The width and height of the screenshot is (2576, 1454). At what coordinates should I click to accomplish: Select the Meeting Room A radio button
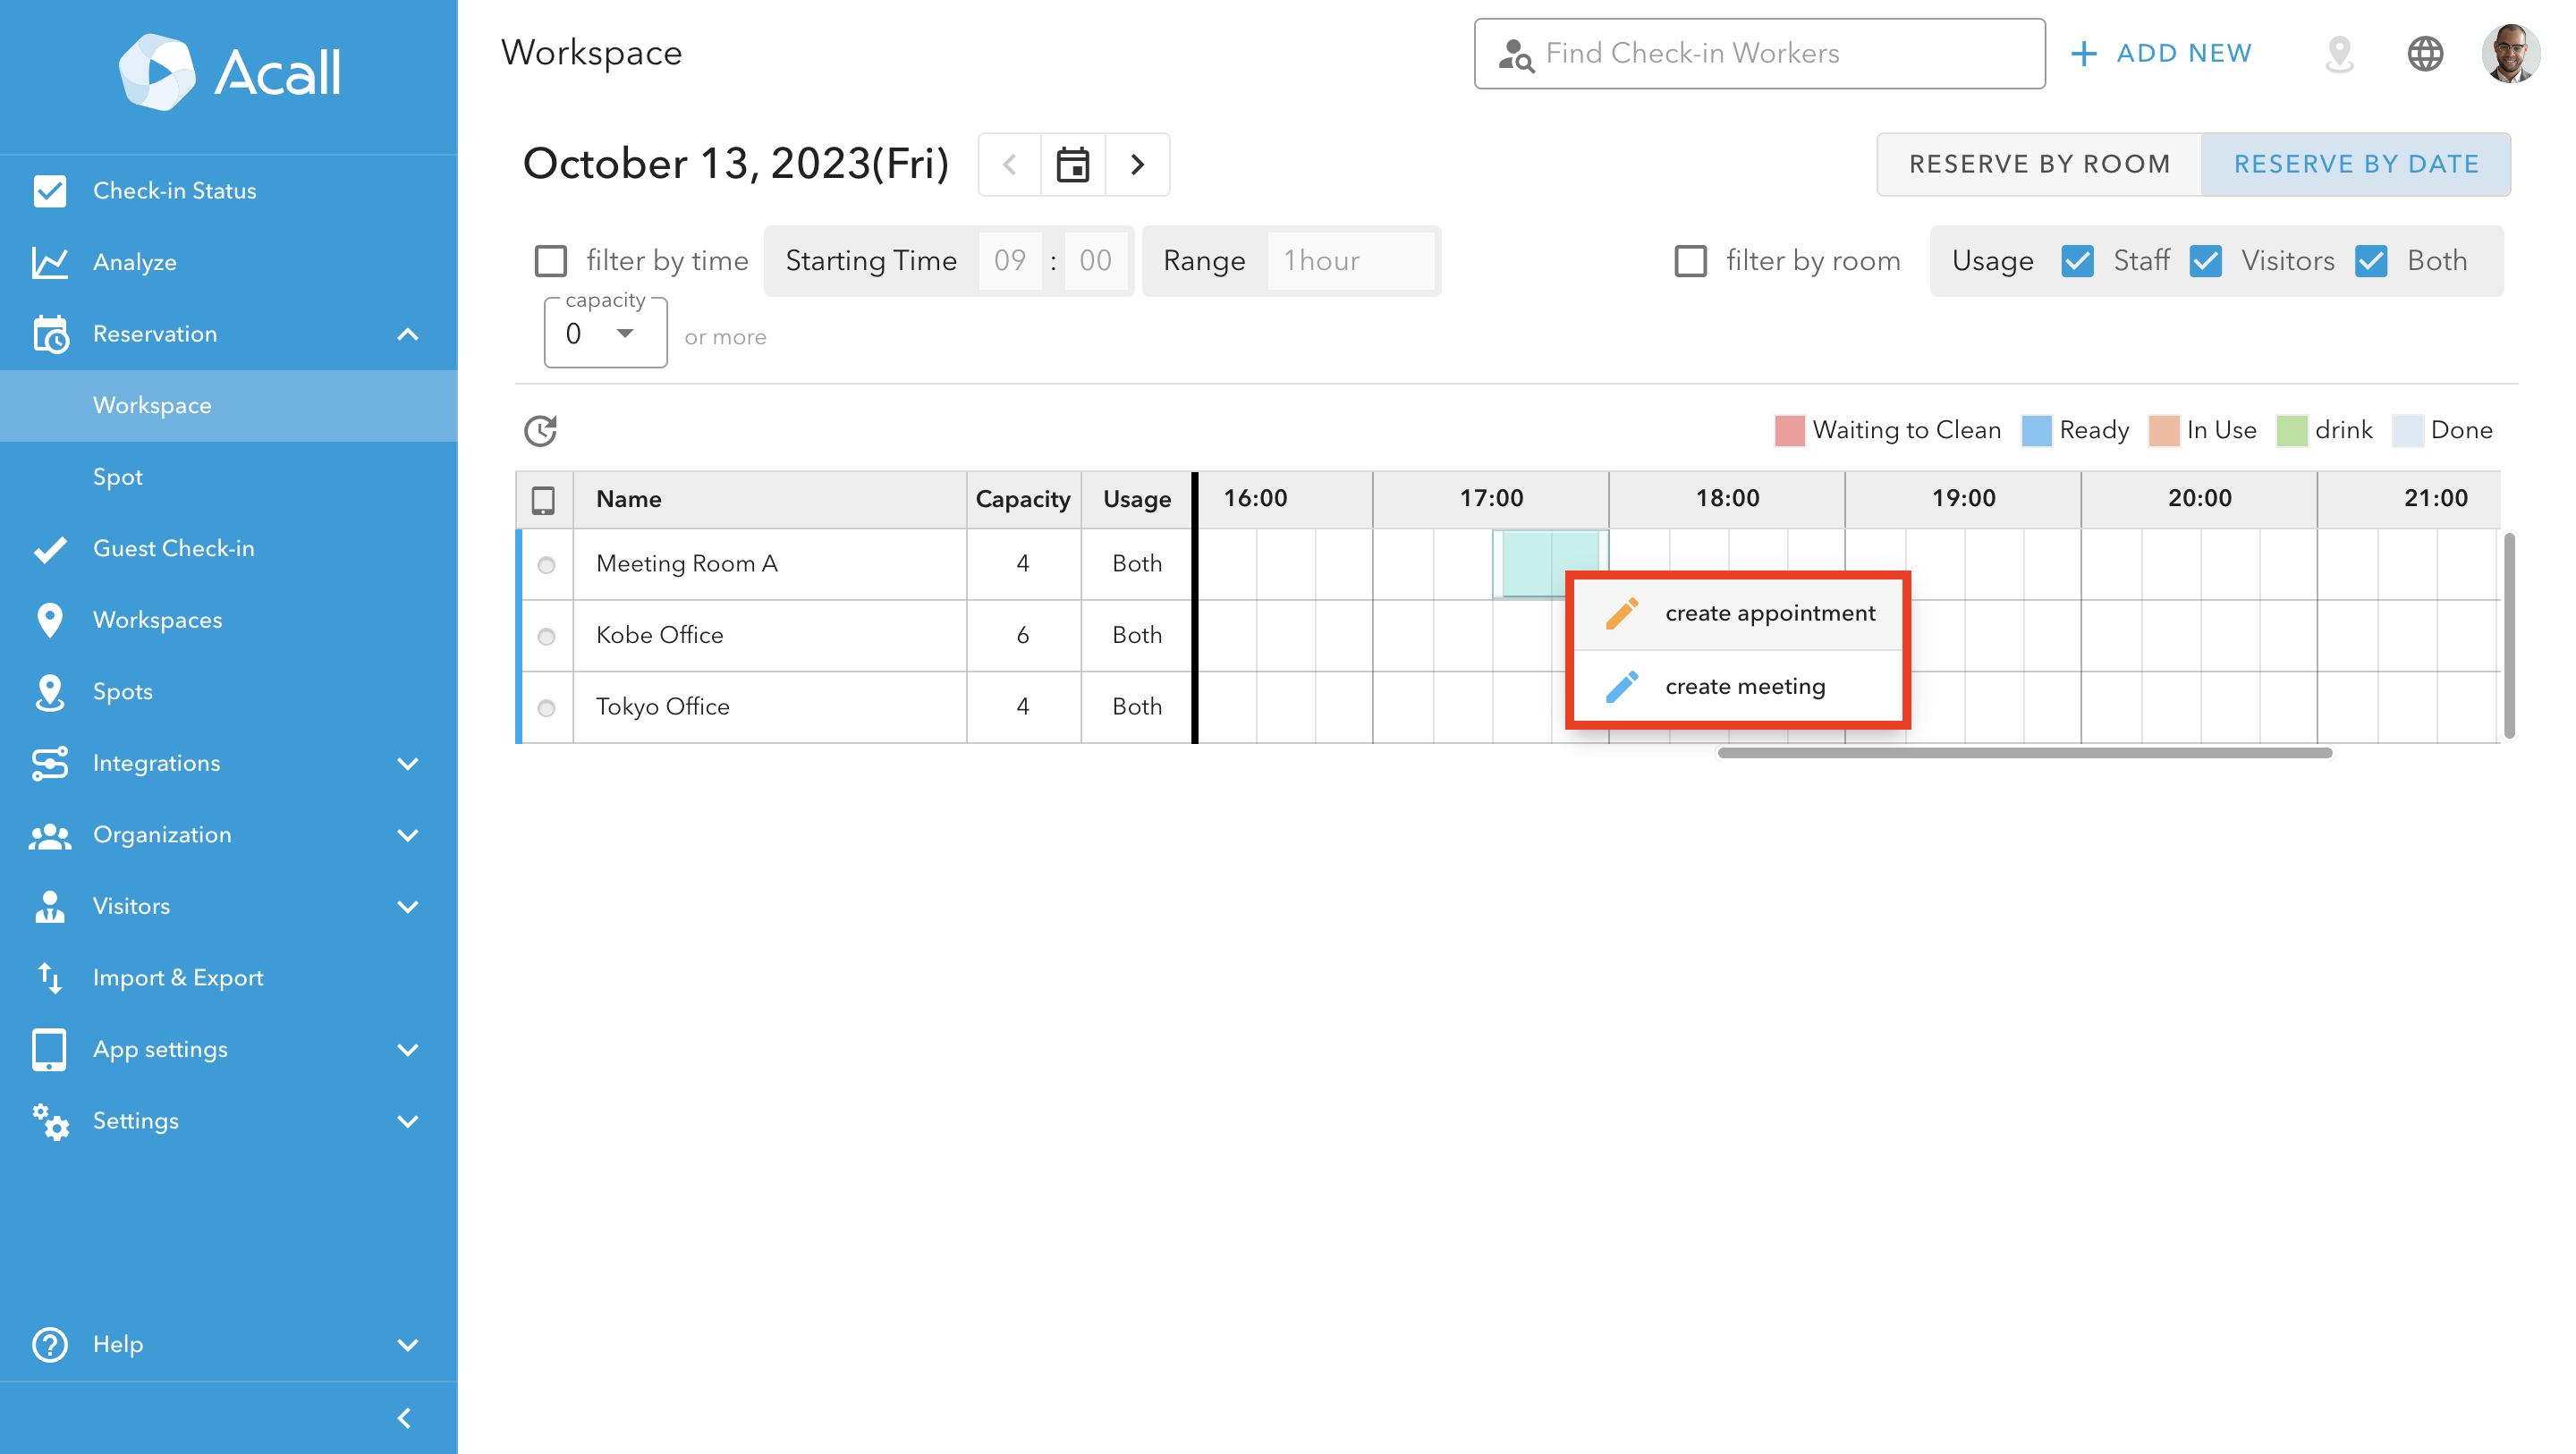click(x=546, y=565)
